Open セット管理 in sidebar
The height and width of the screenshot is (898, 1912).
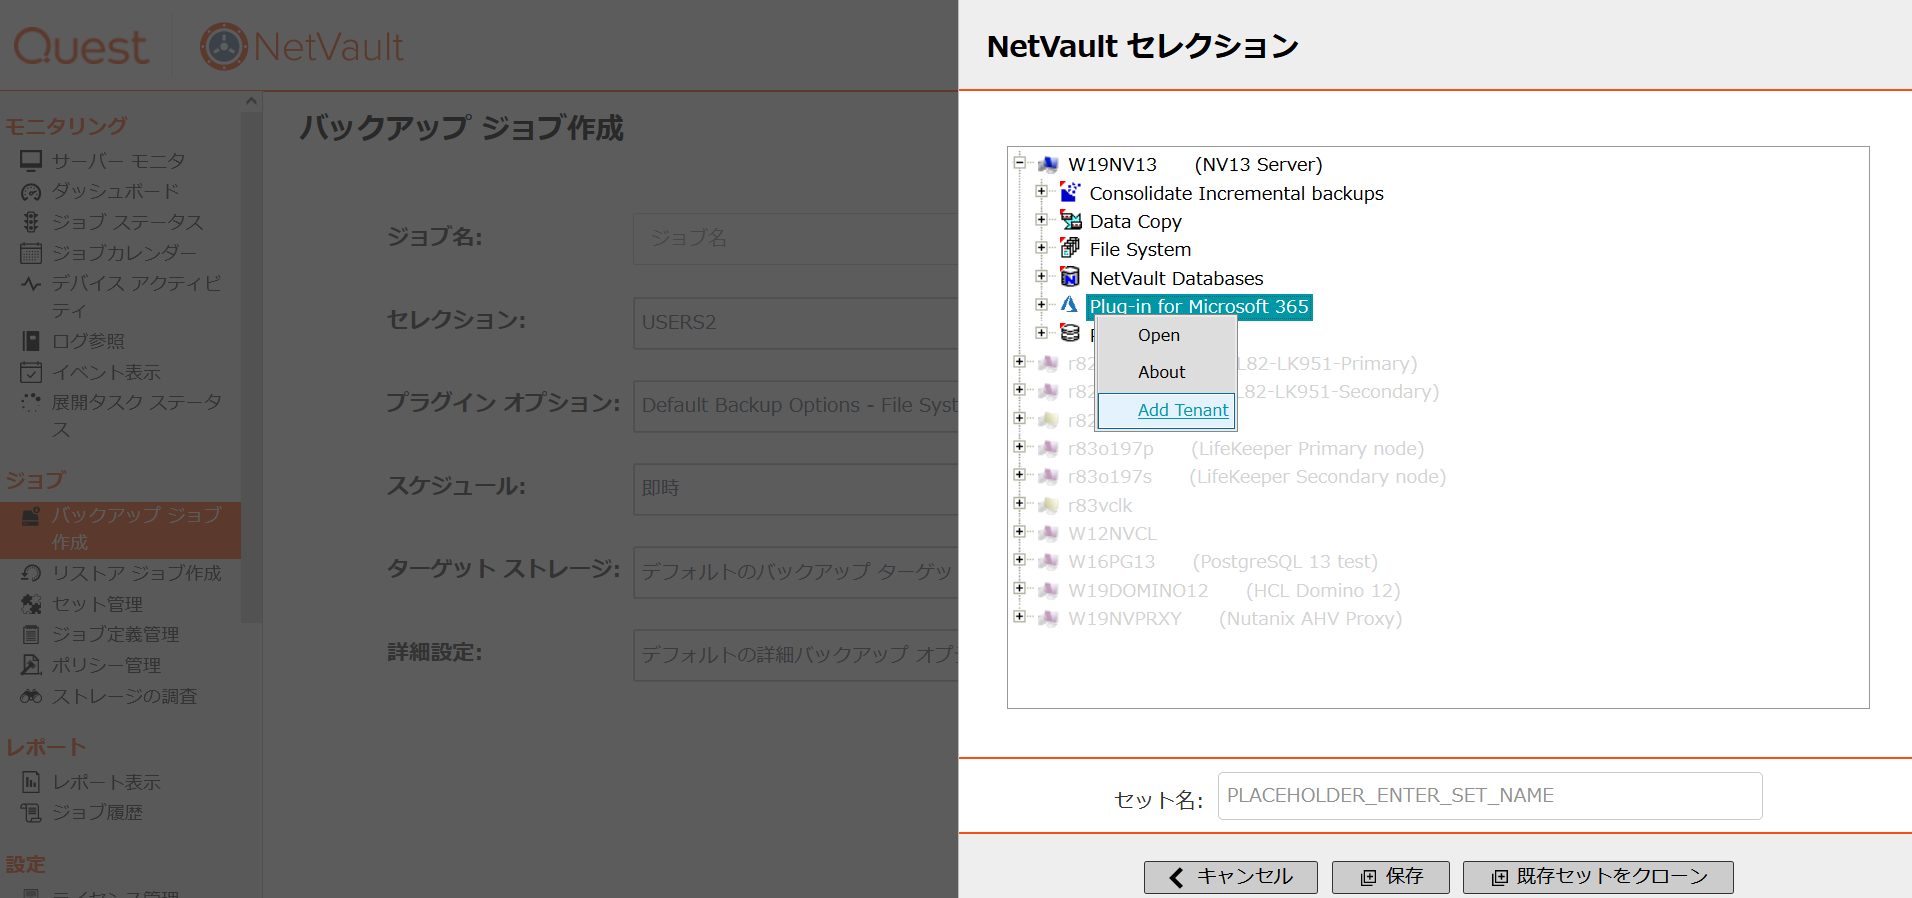(x=97, y=604)
